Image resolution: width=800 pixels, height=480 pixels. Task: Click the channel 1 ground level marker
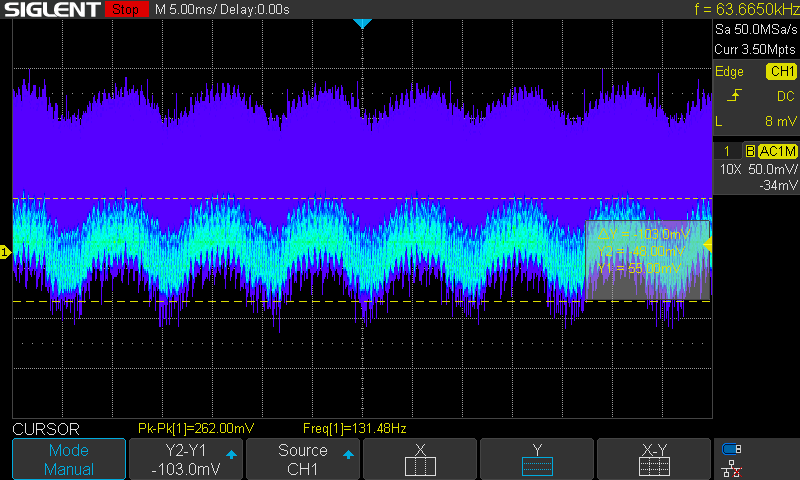point(5,253)
